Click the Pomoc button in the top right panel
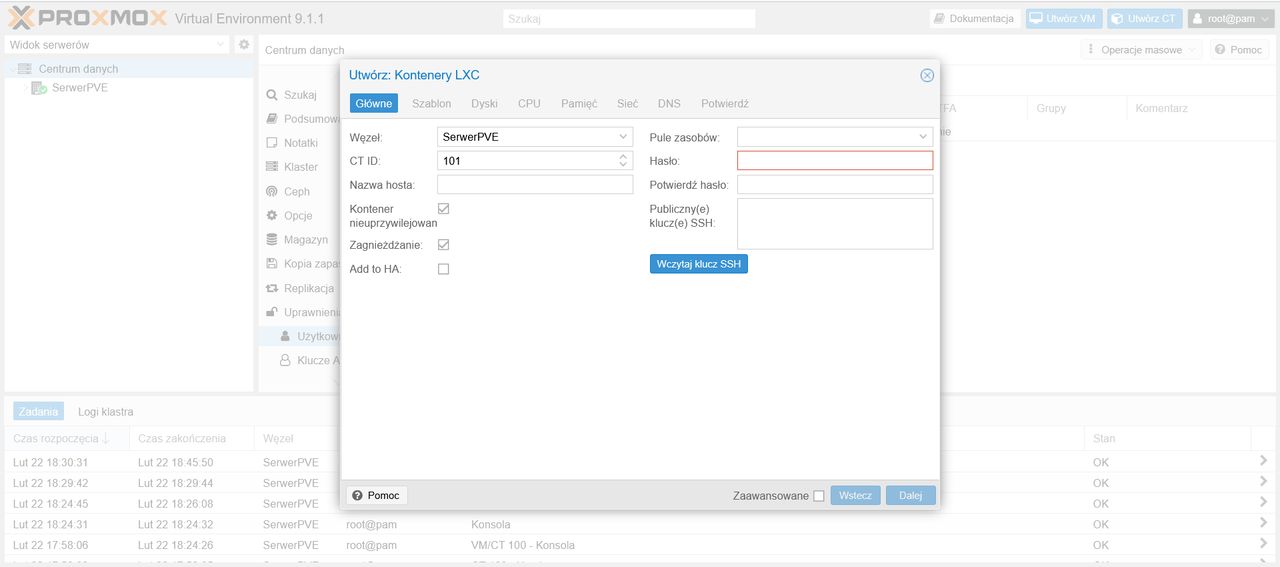 coord(1239,50)
